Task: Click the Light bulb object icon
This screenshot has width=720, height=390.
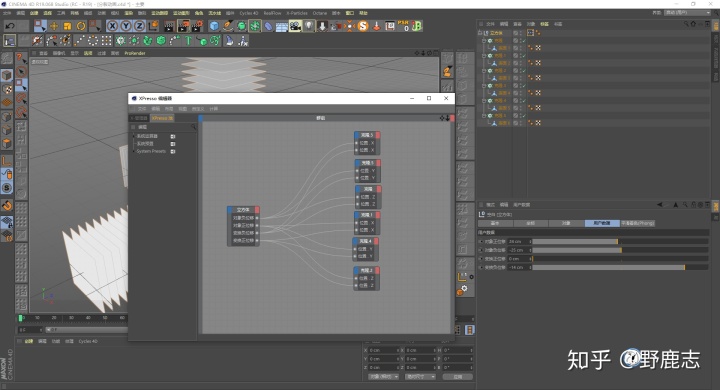Action: pos(309,26)
